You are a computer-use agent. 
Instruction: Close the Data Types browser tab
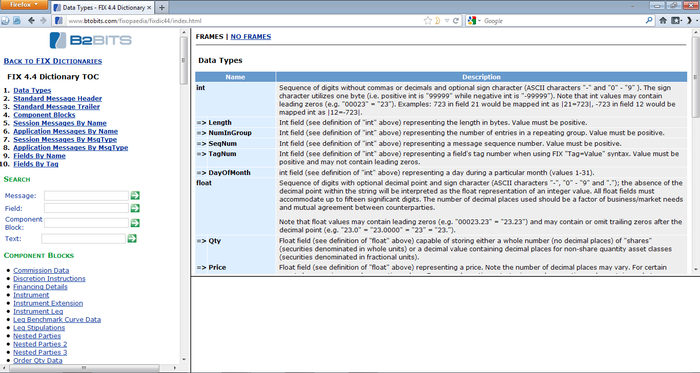pos(150,8)
